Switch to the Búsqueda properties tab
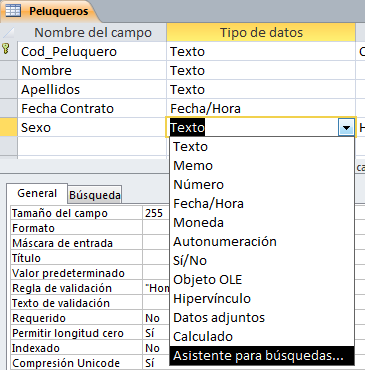 point(95,195)
